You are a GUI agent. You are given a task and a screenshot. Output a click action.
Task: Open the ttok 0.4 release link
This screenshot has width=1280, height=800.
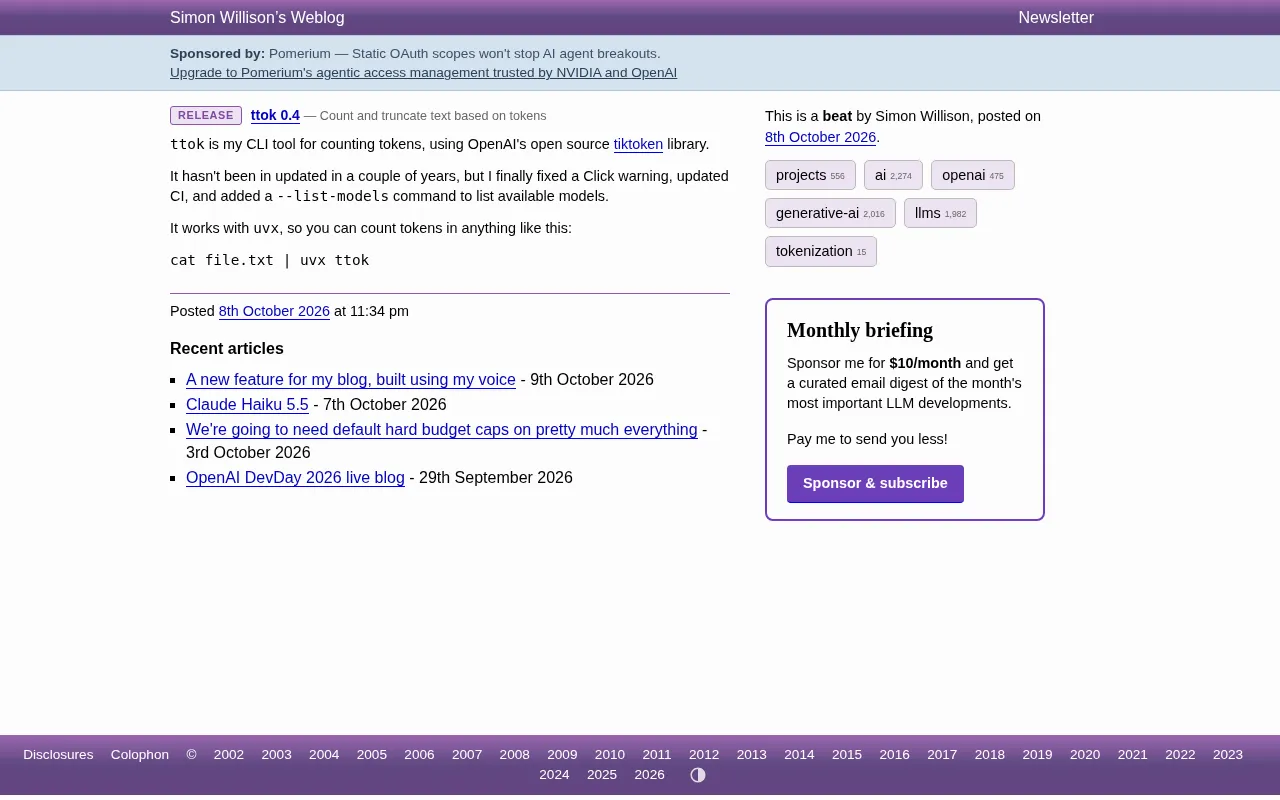pyautogui.click(x=275, y=116)
